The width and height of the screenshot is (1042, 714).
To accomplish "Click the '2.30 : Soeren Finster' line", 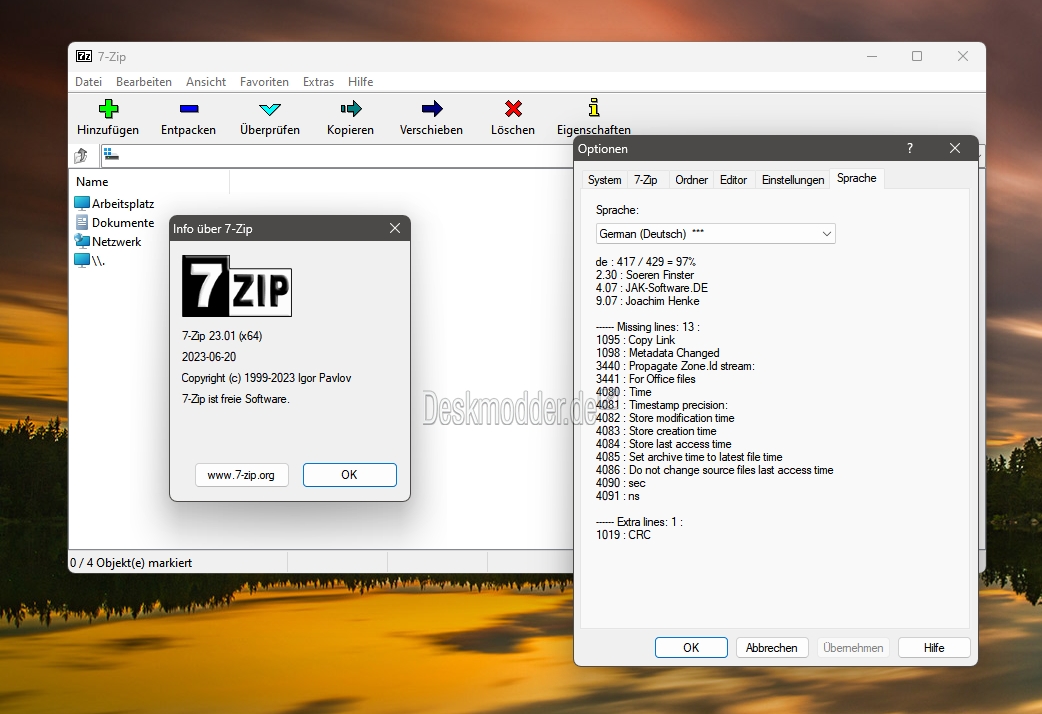I will coord(645,275).
